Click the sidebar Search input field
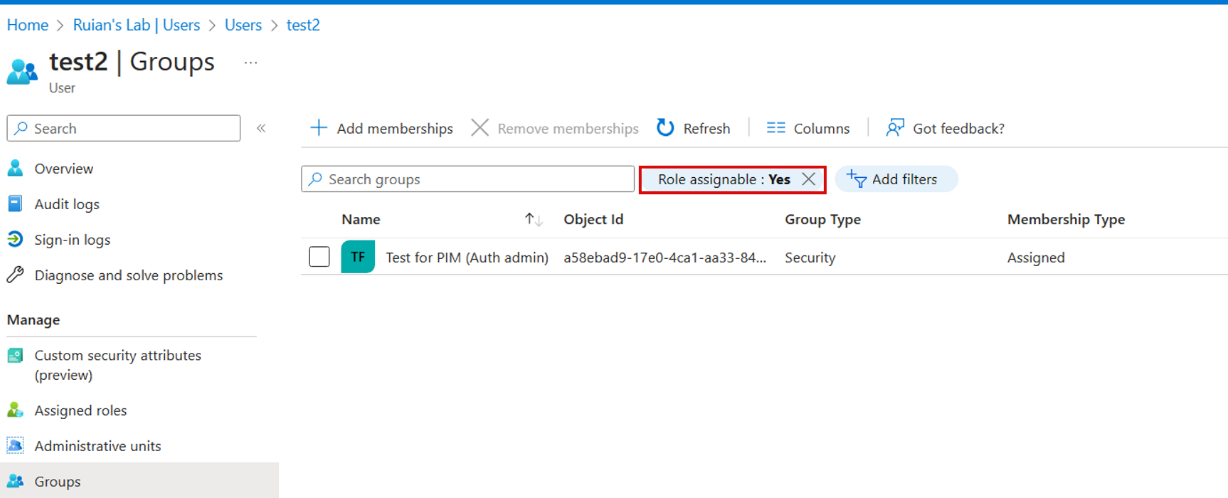The width and height of the screenshot is (1228, 498). 124,128
